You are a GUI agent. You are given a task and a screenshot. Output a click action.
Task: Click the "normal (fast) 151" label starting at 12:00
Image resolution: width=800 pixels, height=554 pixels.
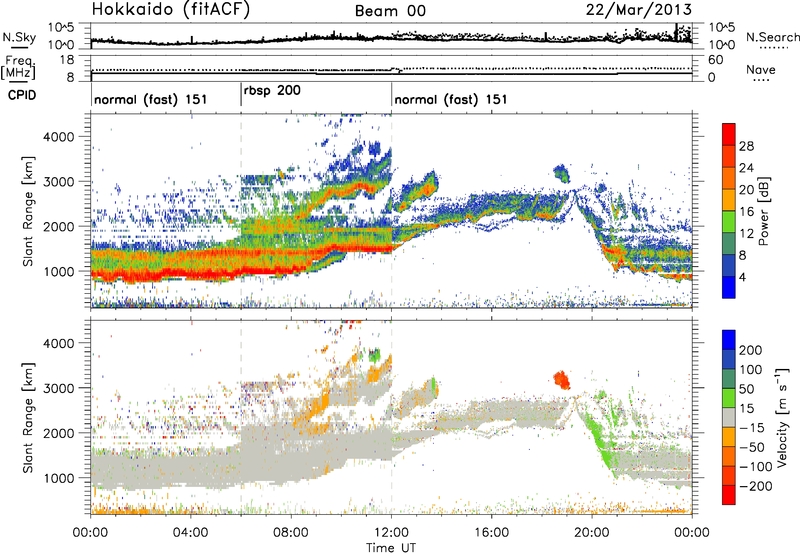(x=451, y=99)
